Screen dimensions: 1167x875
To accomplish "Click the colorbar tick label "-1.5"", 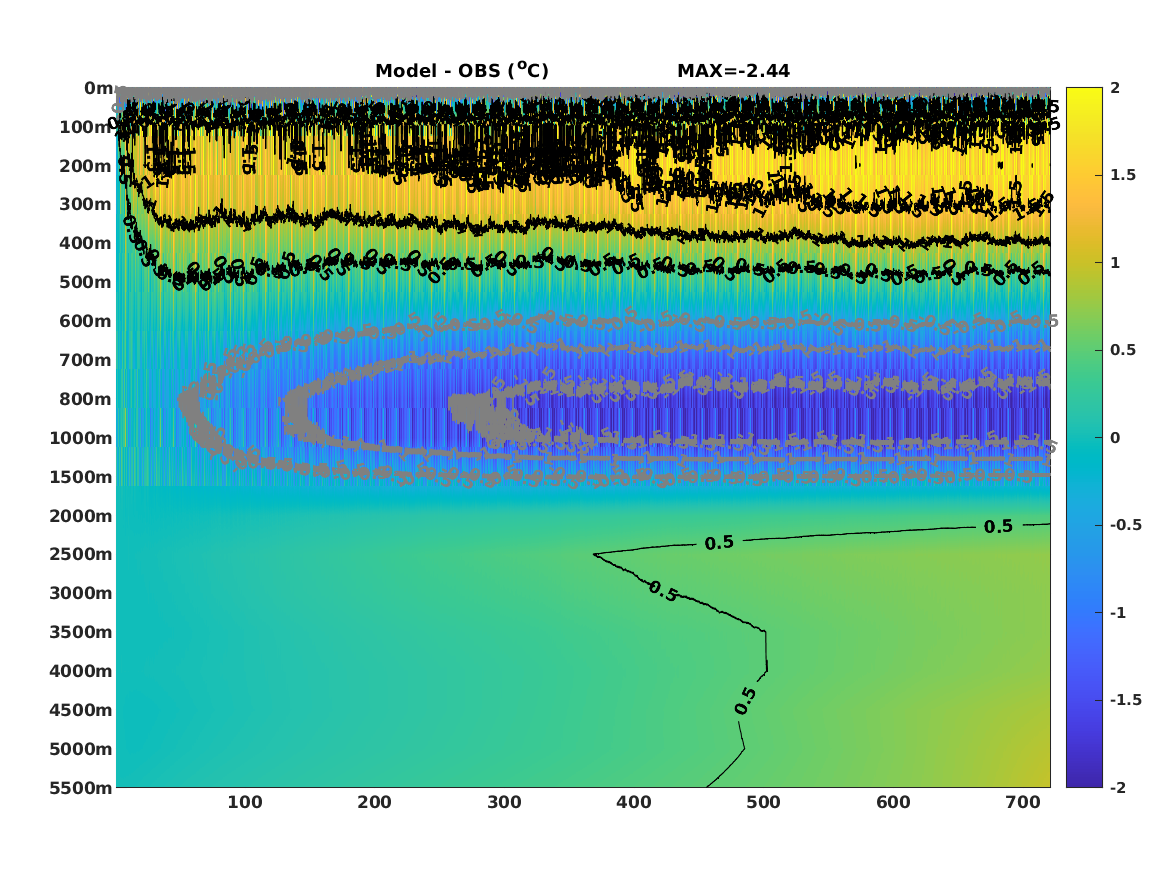I will [1125, 700].
